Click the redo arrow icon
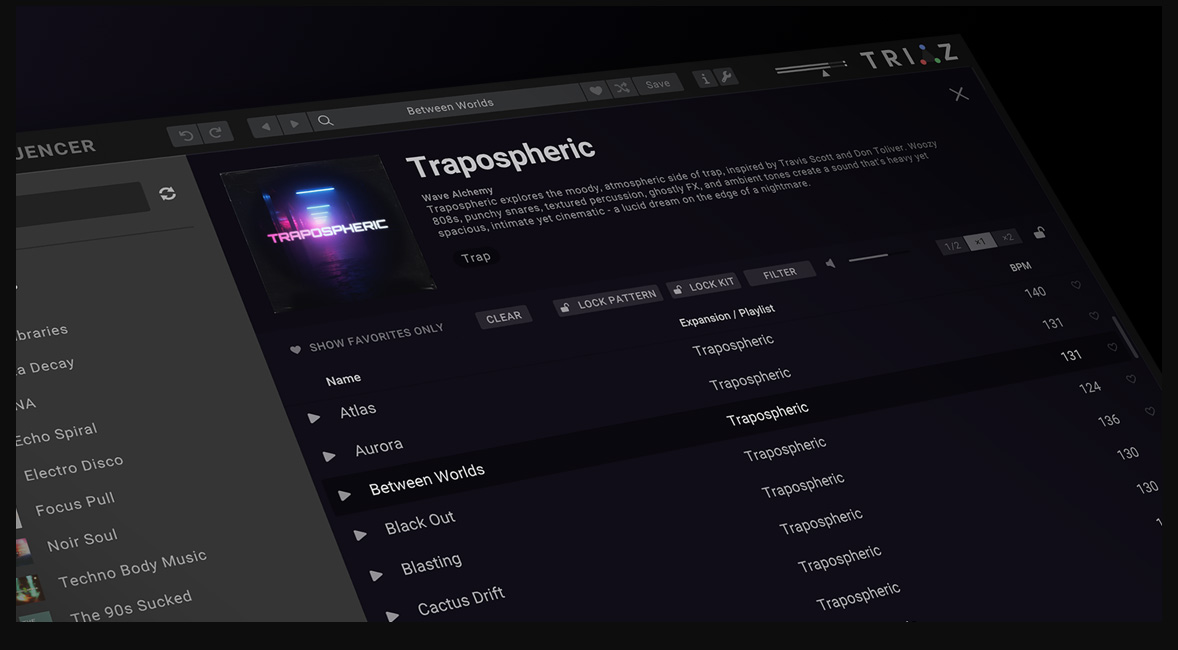Screen dimensions: 1178x650 [215, 132]
